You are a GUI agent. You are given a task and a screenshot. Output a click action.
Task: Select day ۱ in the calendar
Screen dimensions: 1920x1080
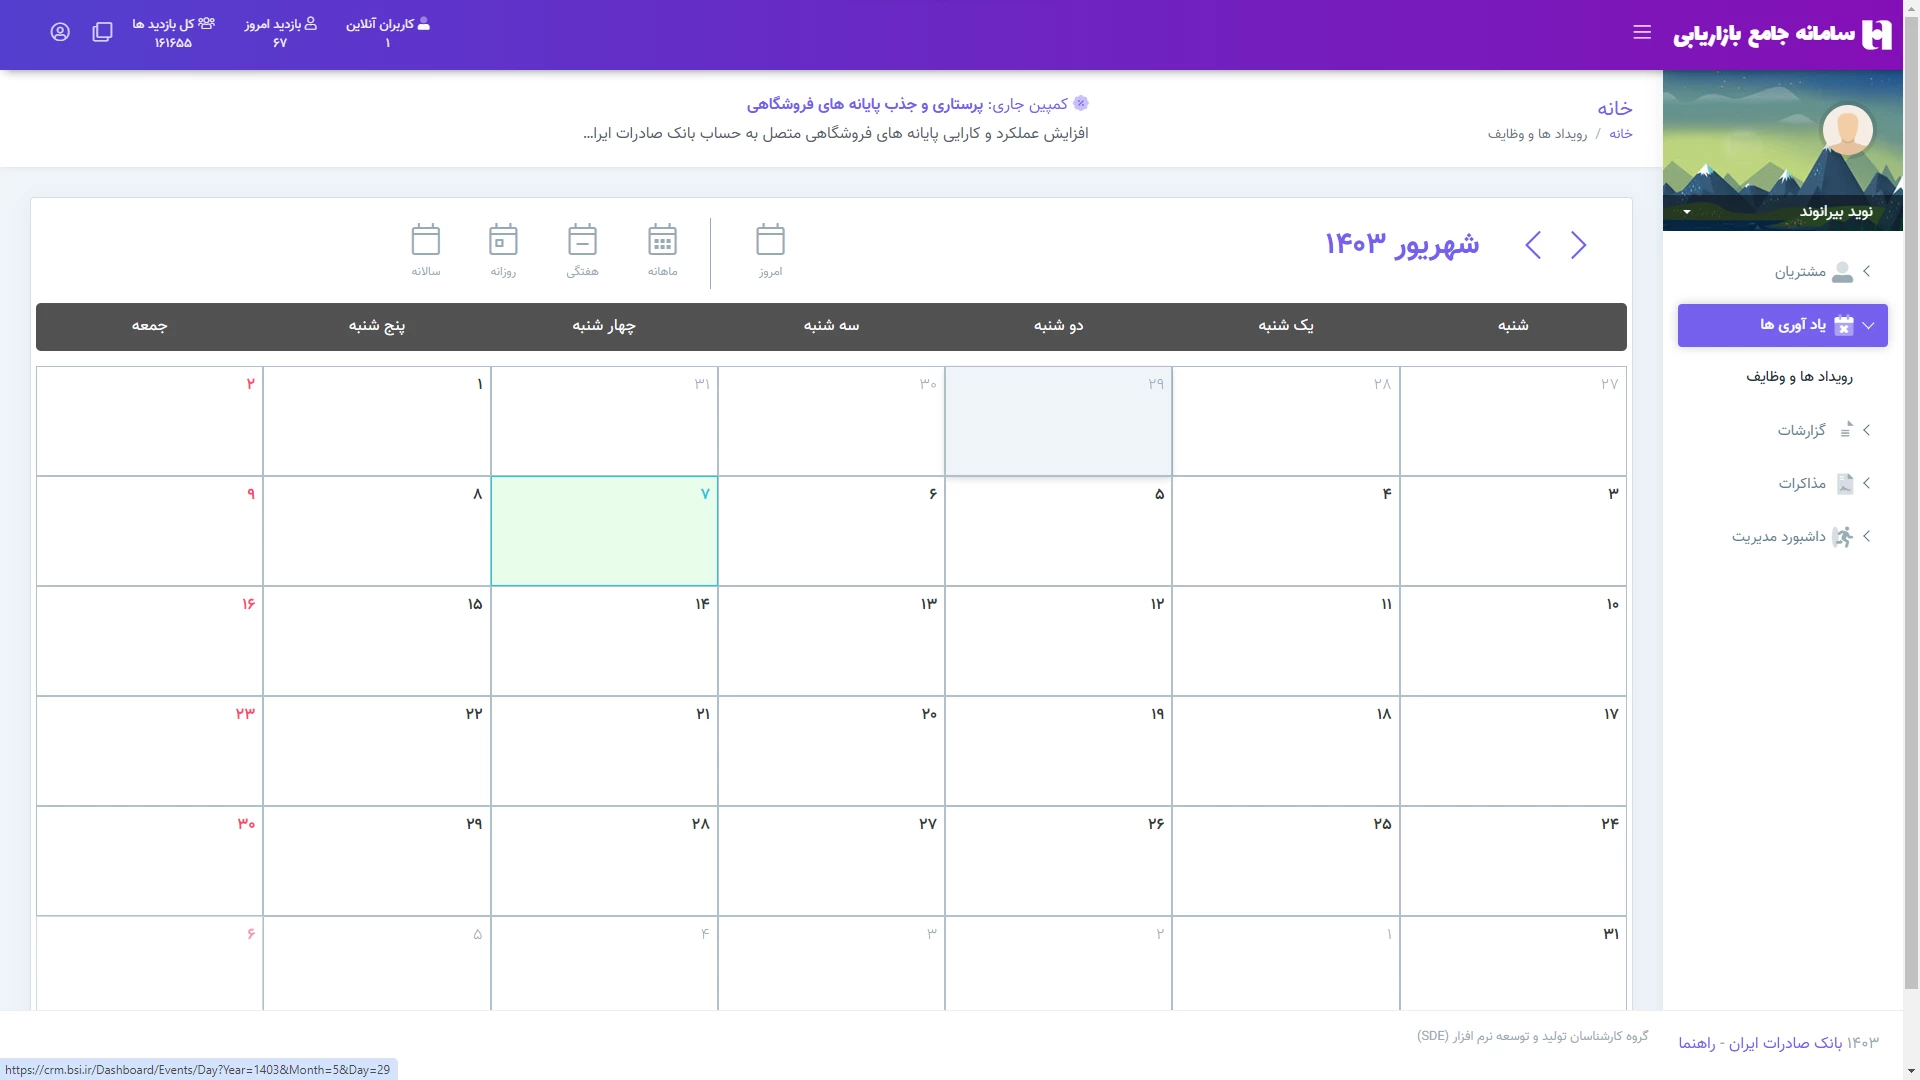click(377, 421)
